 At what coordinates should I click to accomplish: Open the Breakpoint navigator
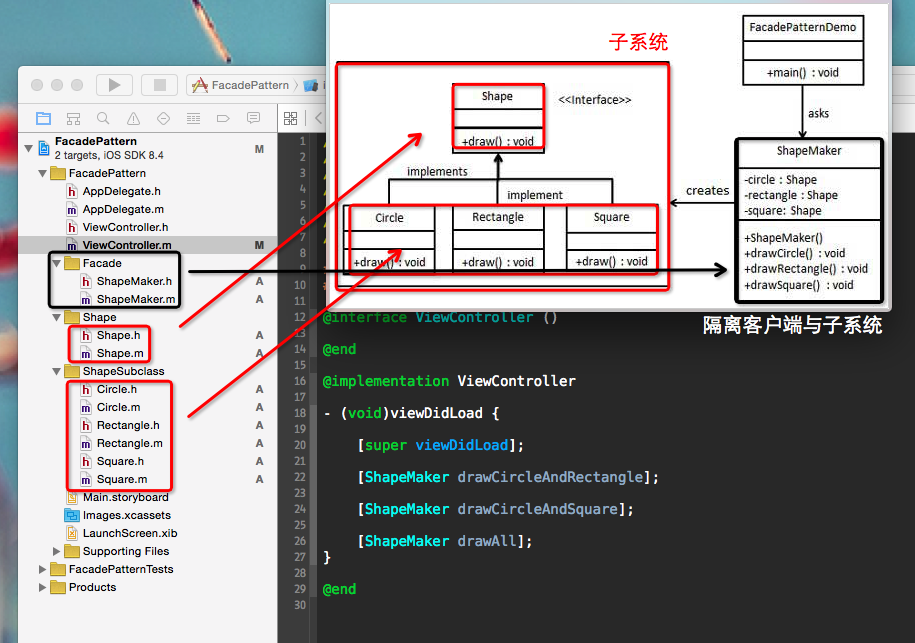tap(223, 118)
